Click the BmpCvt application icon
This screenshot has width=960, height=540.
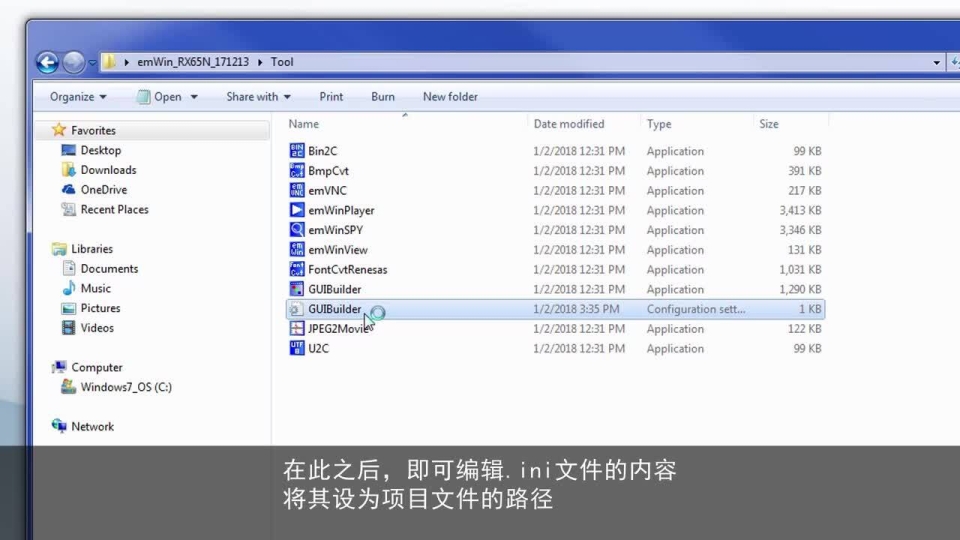click(x=297, y=171)
